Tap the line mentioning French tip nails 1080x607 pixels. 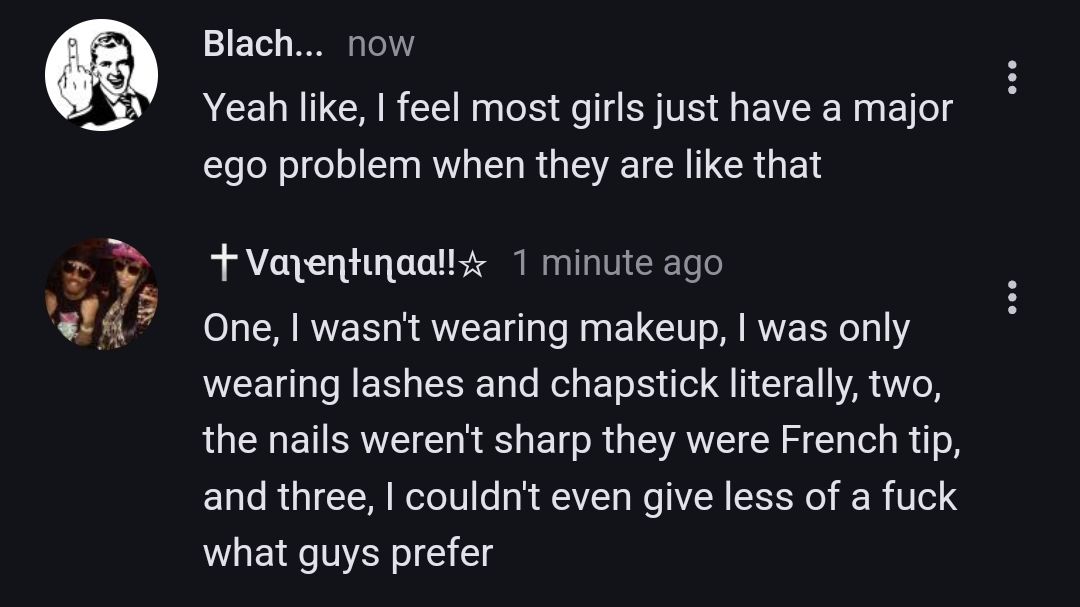coord(581,441)
